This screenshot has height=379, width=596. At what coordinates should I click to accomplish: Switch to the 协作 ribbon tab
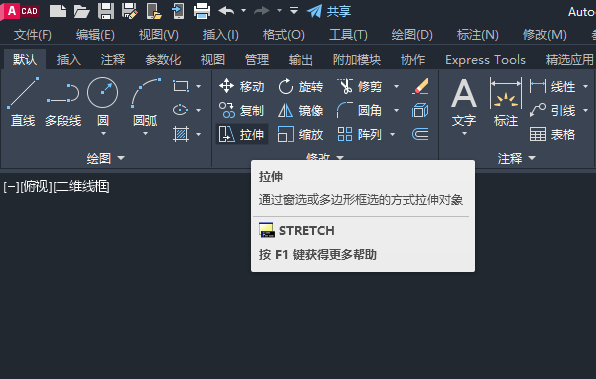coord(413,60)
